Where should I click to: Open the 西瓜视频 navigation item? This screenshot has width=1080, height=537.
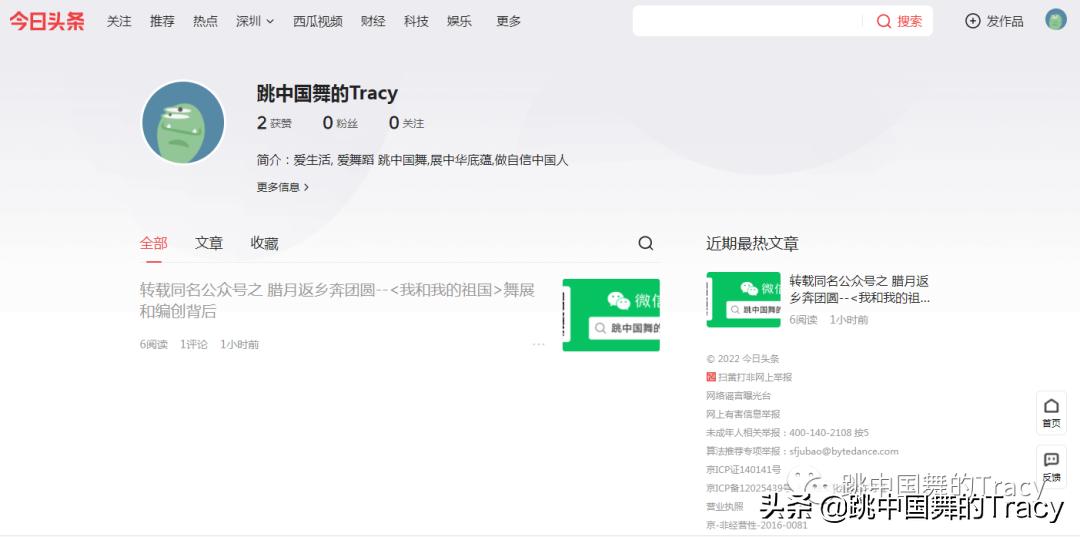318,21
